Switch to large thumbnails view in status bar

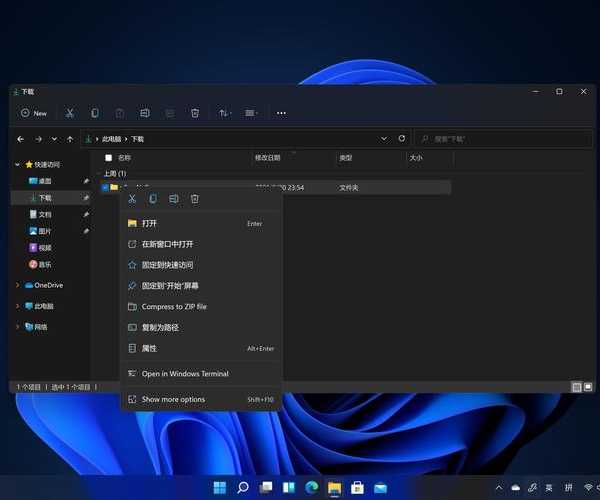point(587,386)
